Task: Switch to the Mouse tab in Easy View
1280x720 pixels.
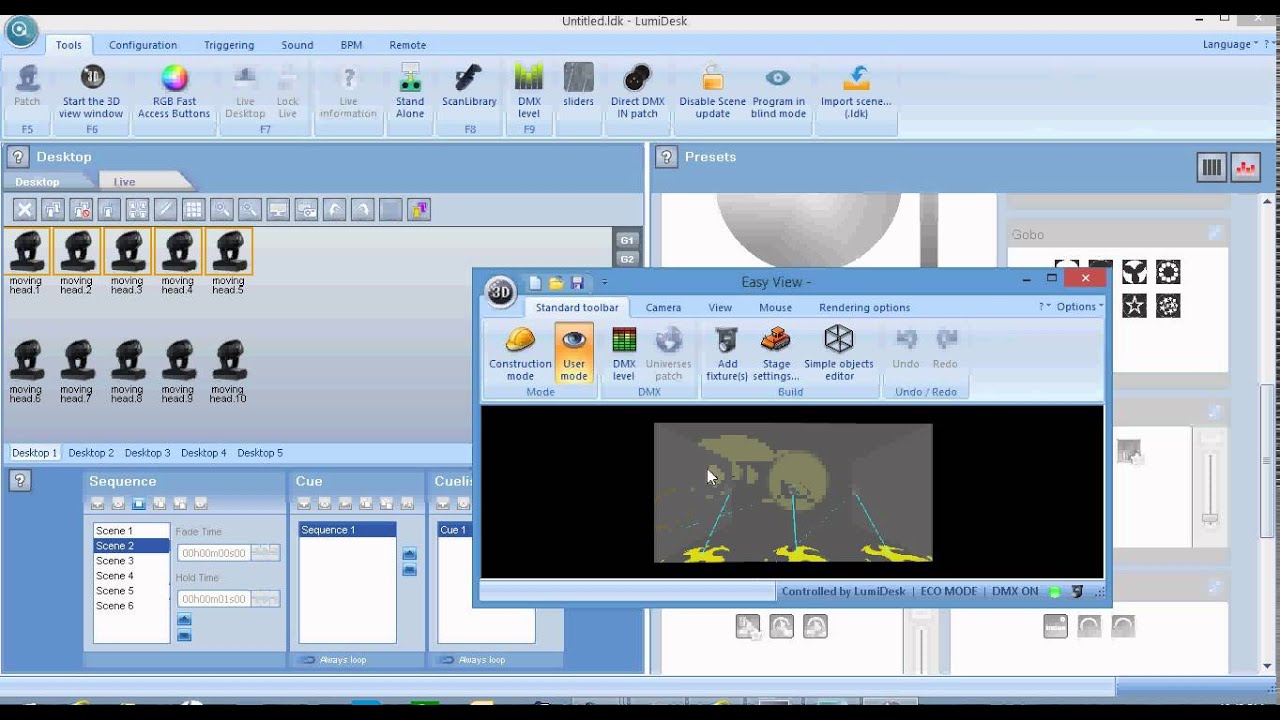Action: click(775, 307)
